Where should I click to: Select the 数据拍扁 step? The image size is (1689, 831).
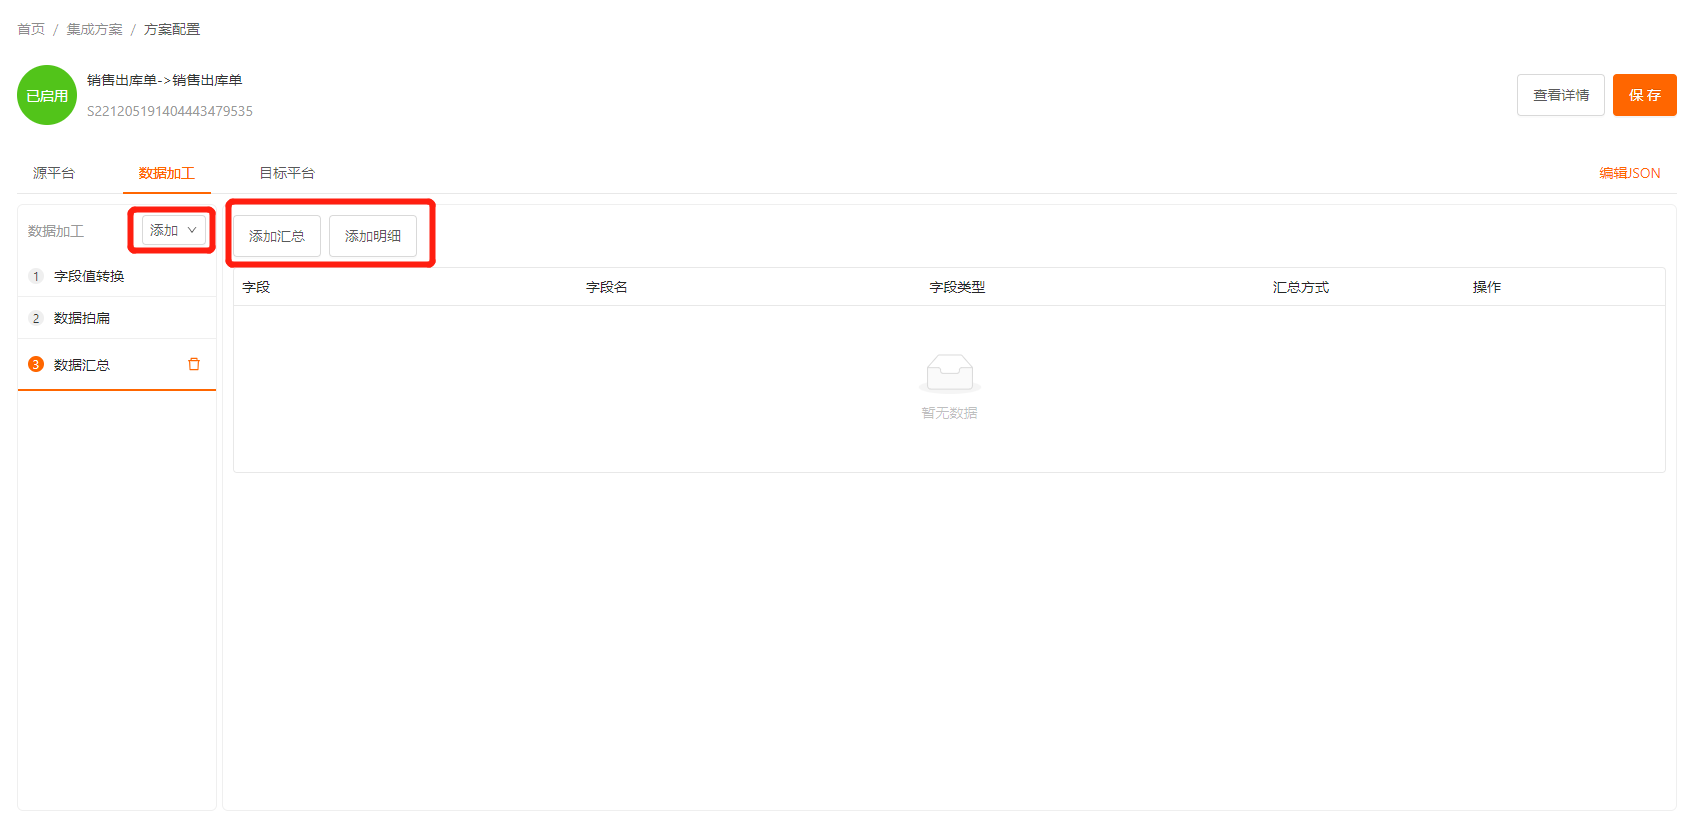pyautogui.click(x=82, y=318)
